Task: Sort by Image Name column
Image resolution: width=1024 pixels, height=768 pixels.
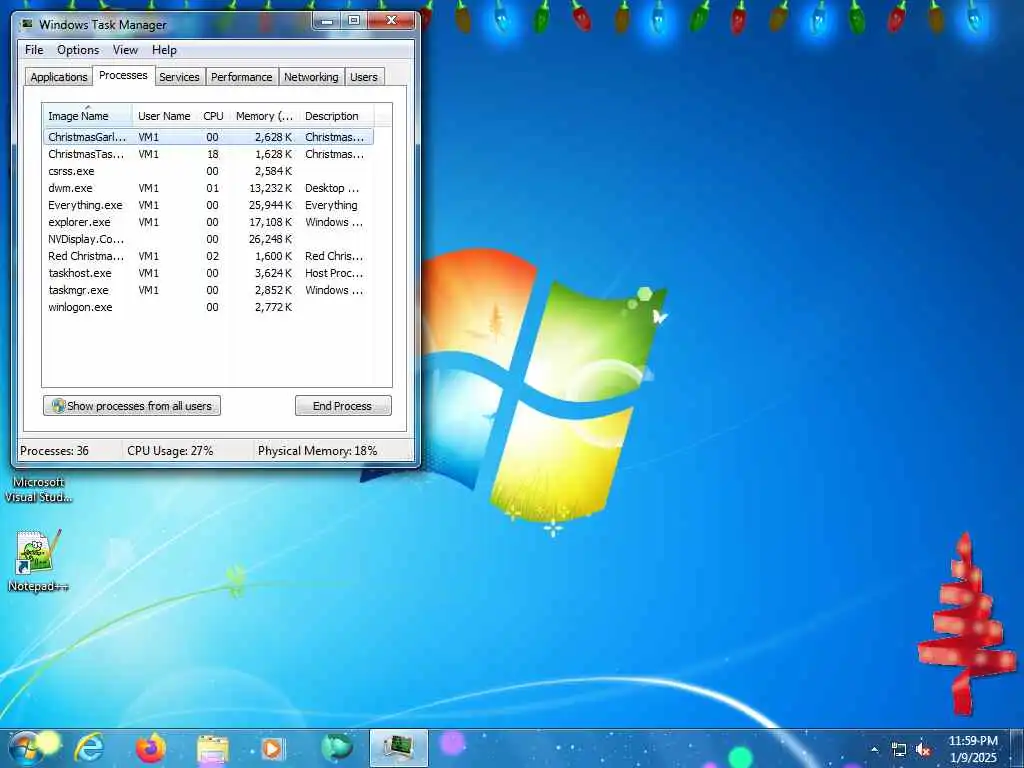Action: [87, 116]
